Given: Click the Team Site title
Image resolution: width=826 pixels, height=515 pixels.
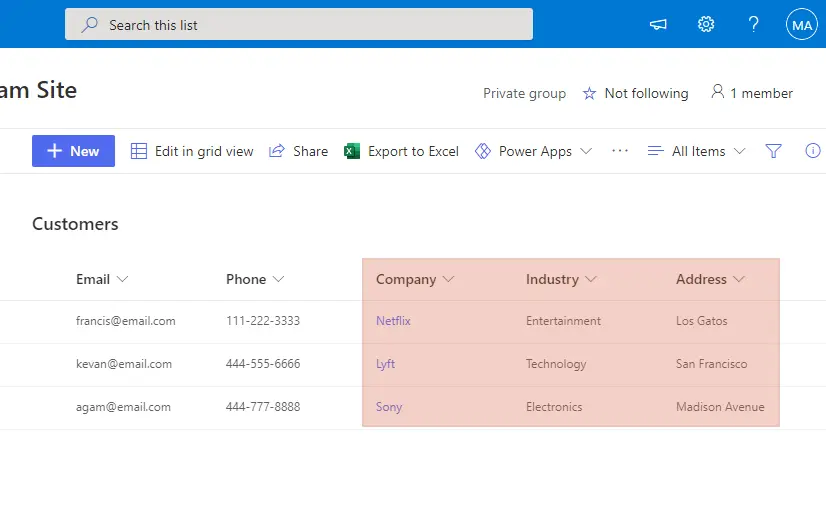Looking at the screenshot, I should click(38, 90).
